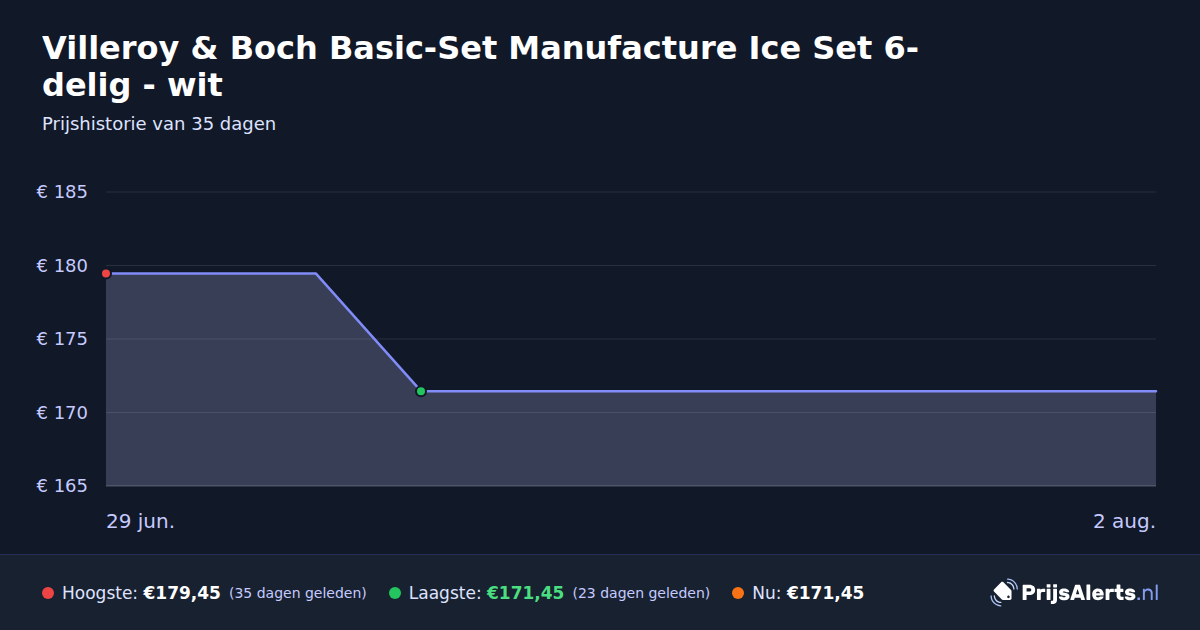Click the lowest price €171,45 green value
Image resolution: width=1200 pixels, height=630 pixels.
point(525,593)
